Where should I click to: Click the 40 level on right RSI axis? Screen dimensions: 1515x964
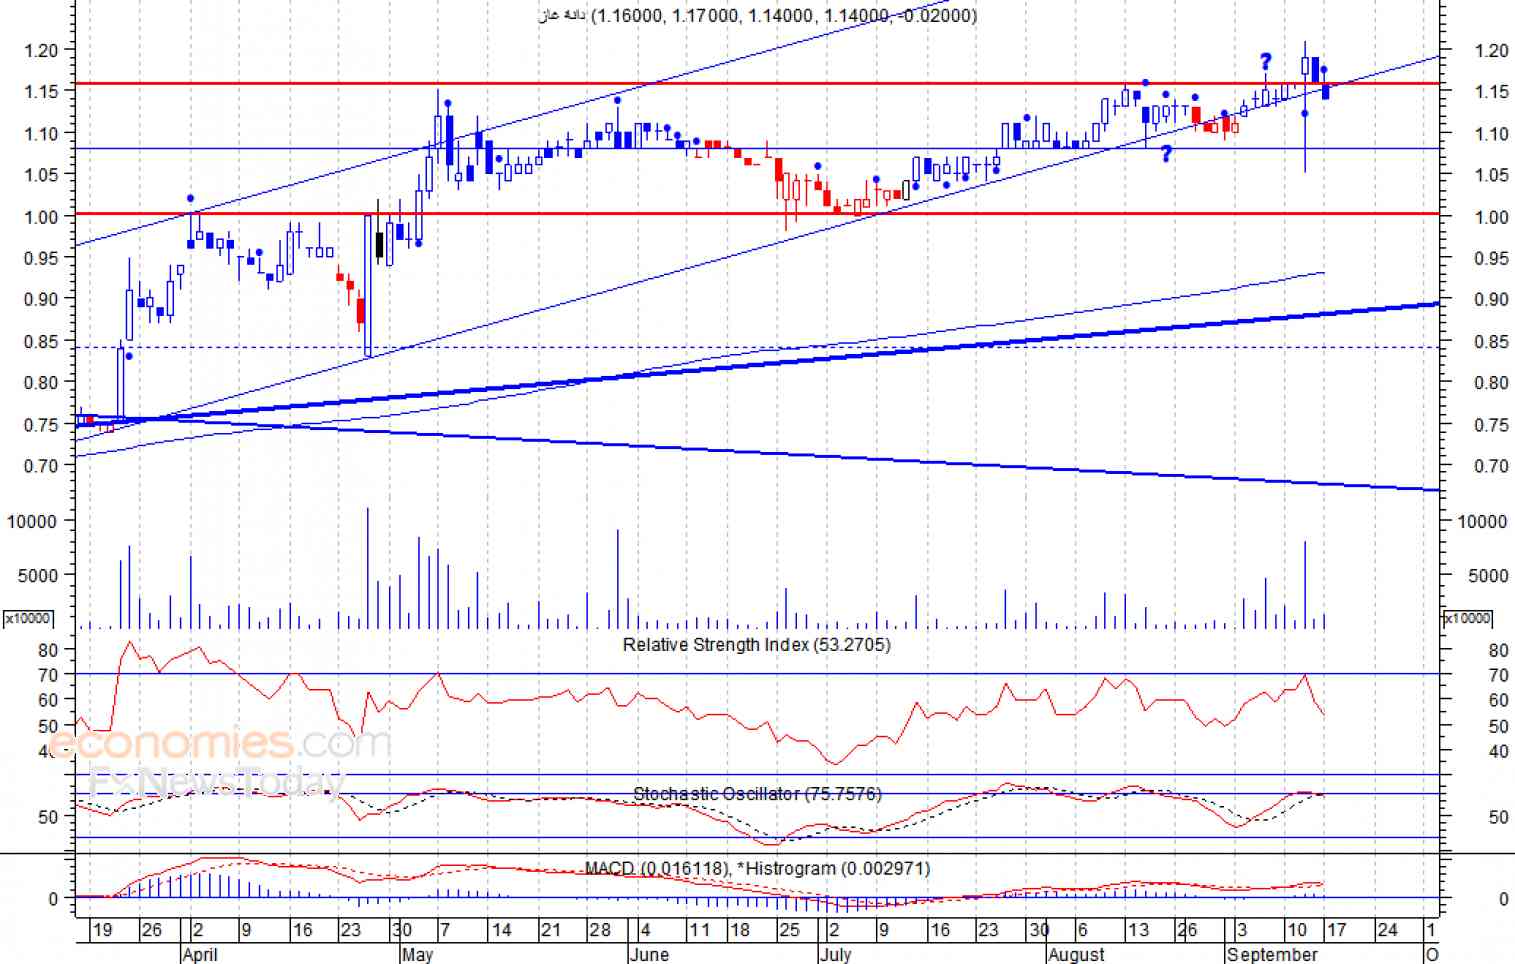[1498, 751]
